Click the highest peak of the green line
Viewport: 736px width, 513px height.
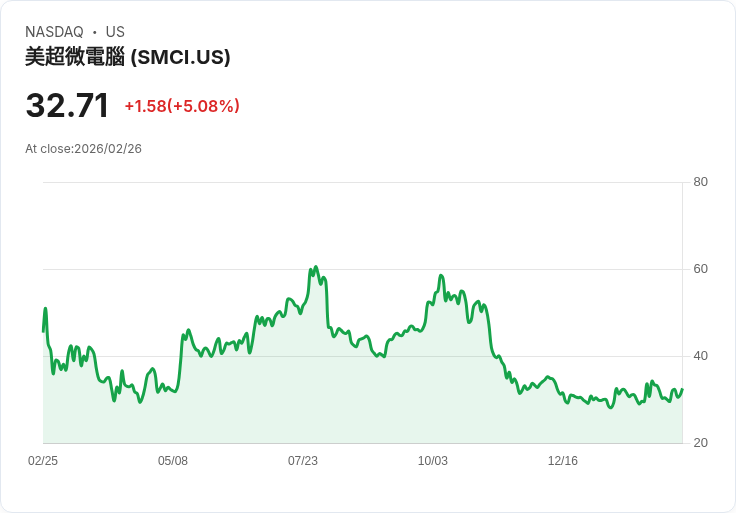pyautogui.click(x=316, y=267)
